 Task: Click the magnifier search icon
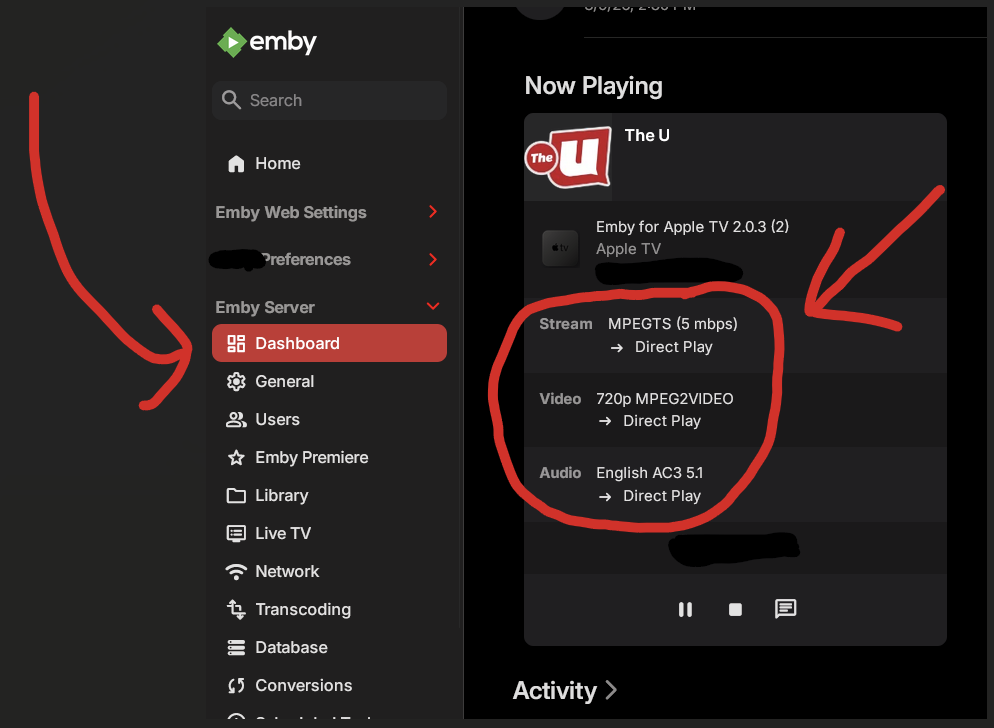click(x=231, y=100)
